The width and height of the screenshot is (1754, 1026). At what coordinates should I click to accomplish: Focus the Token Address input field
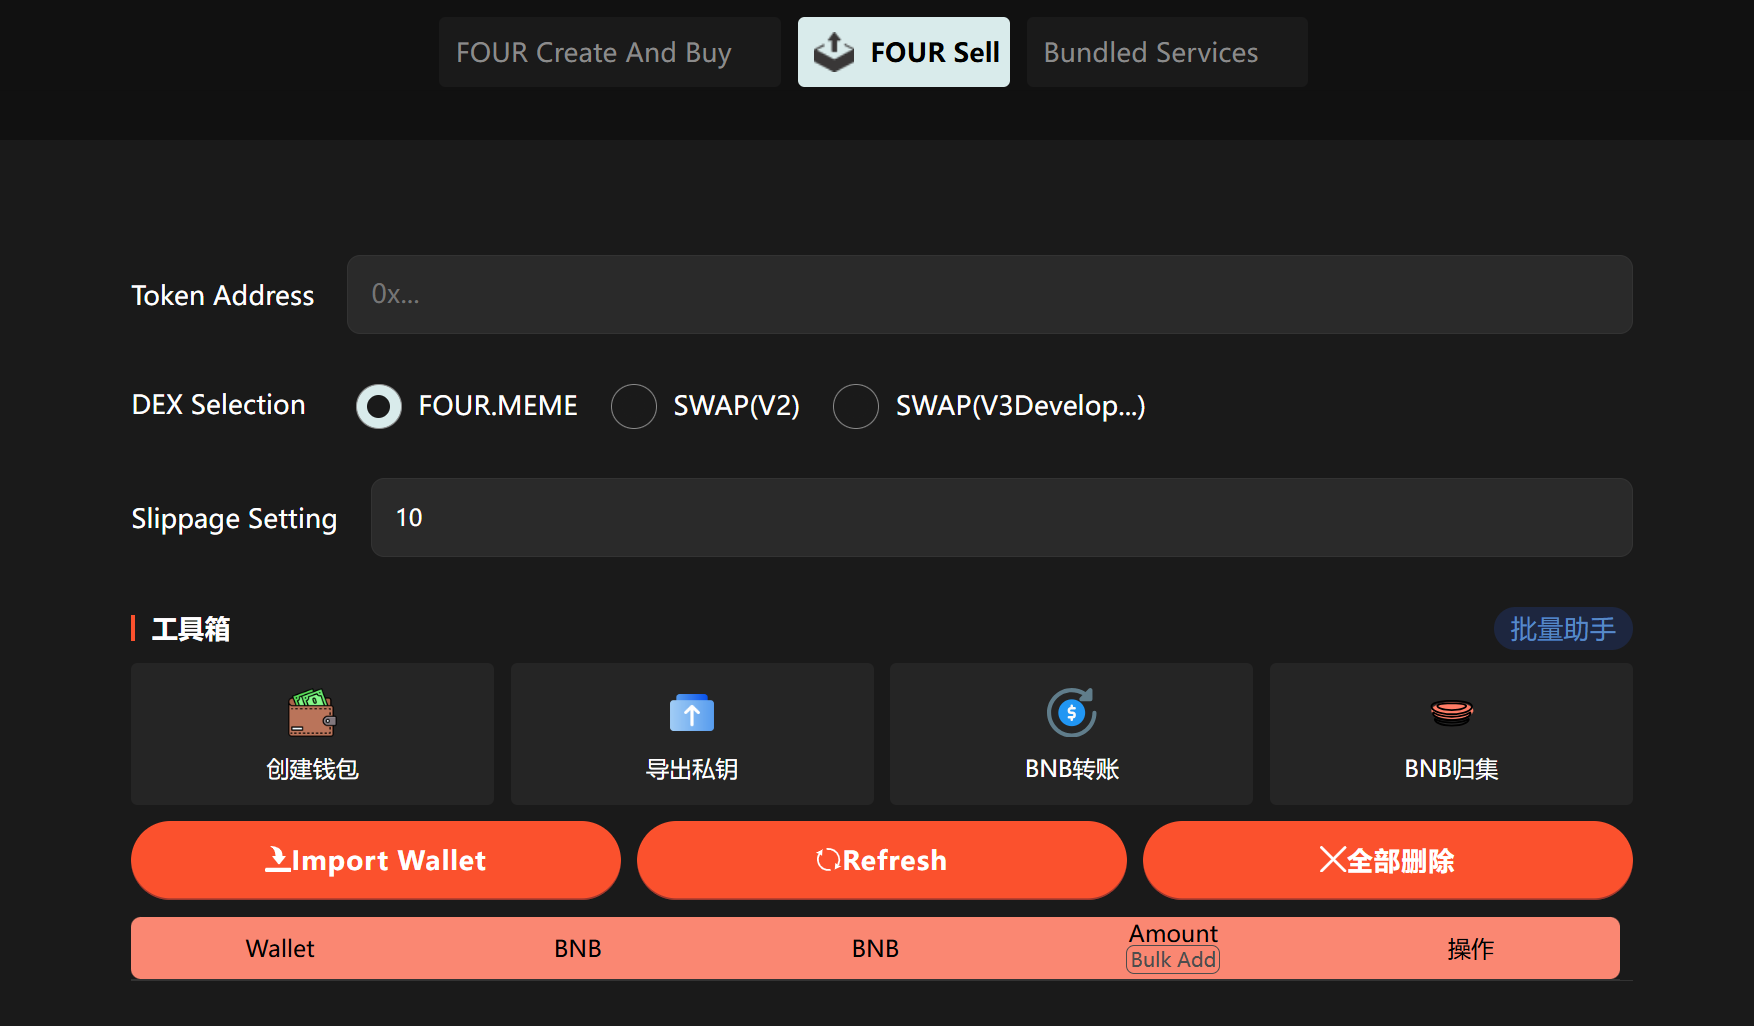tap(989, 294)
